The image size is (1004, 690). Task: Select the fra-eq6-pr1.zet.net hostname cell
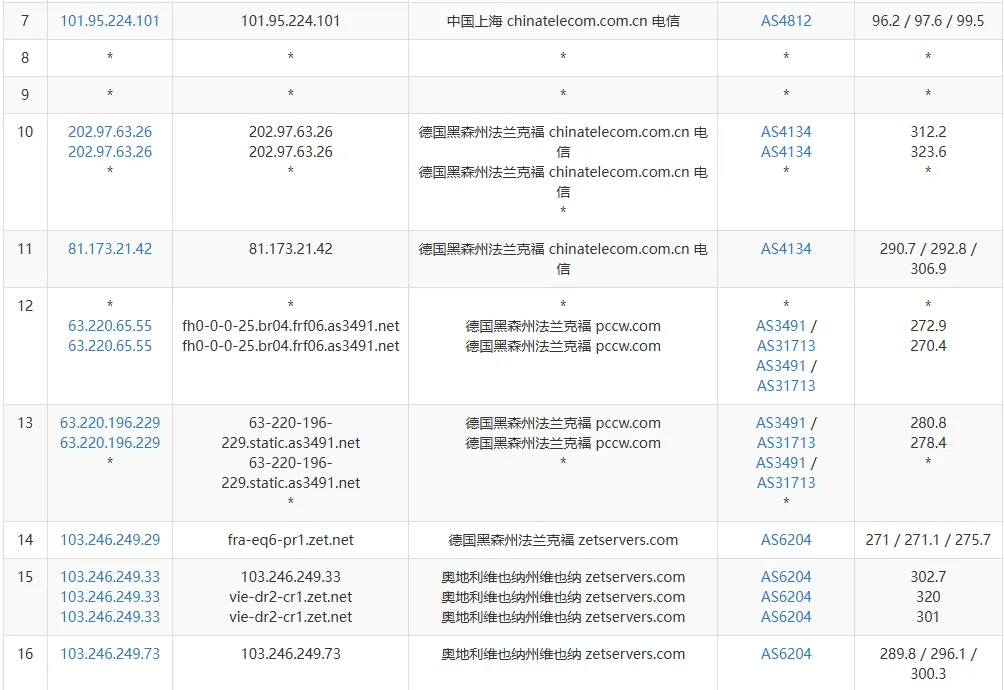click(x=290, y=539)
